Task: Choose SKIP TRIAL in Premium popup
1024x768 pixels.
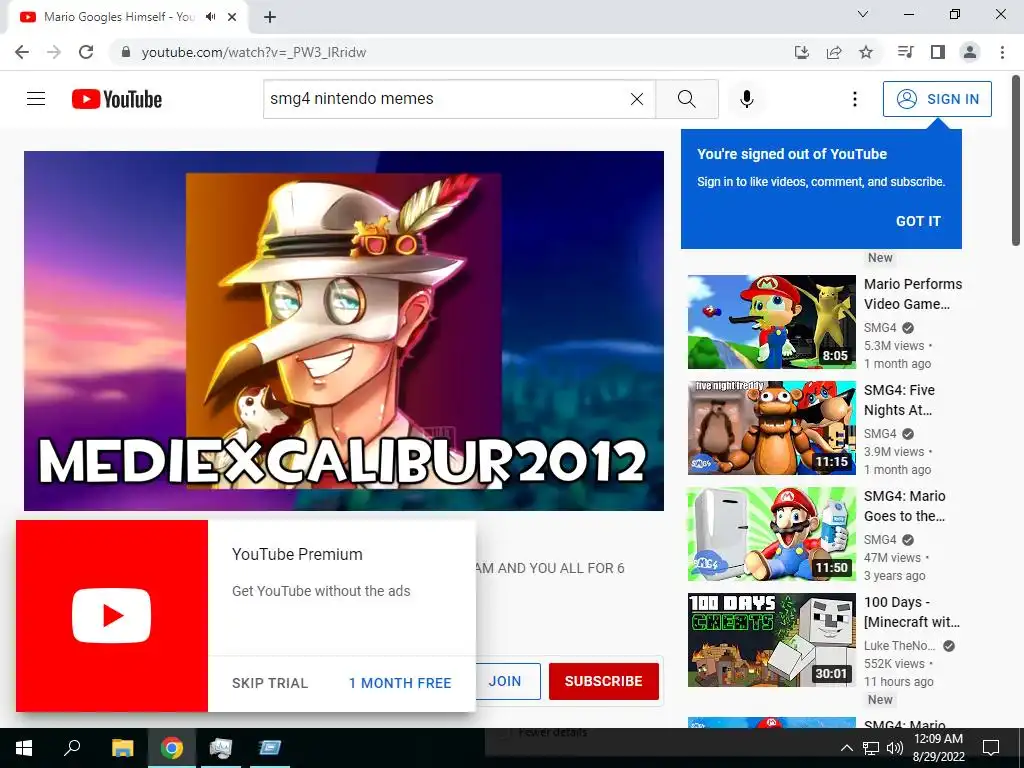Action: [270, 683]
